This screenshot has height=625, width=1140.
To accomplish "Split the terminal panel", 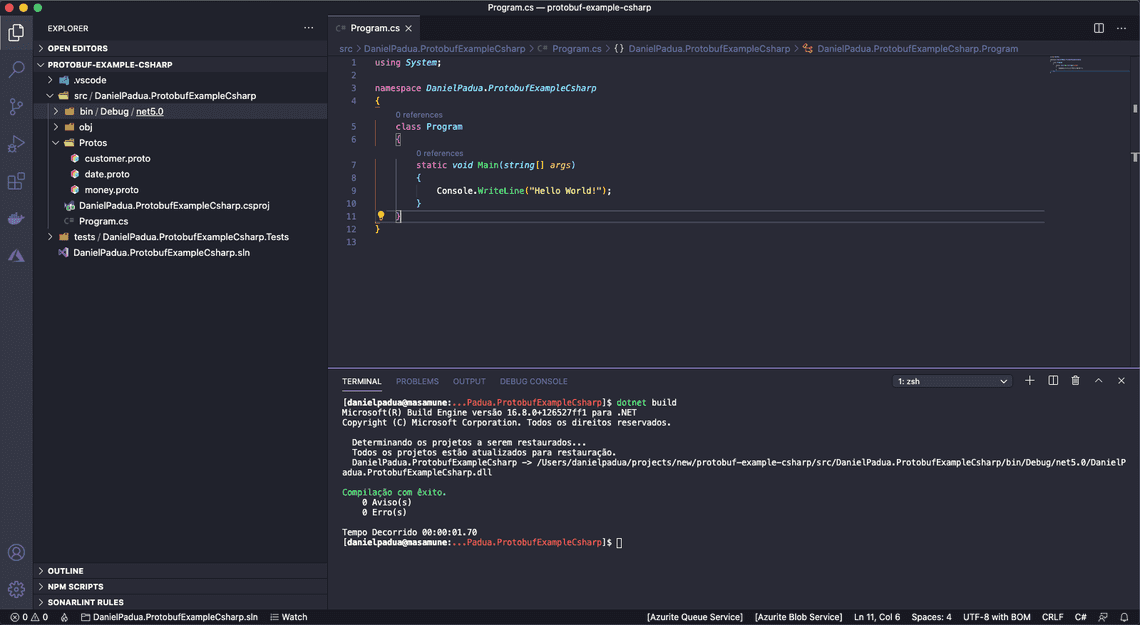I will pyautogui.click(x=1052, y=380).
